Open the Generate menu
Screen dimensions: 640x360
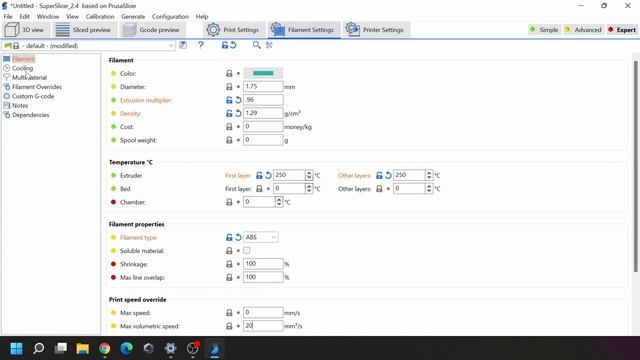coord(133,16)
